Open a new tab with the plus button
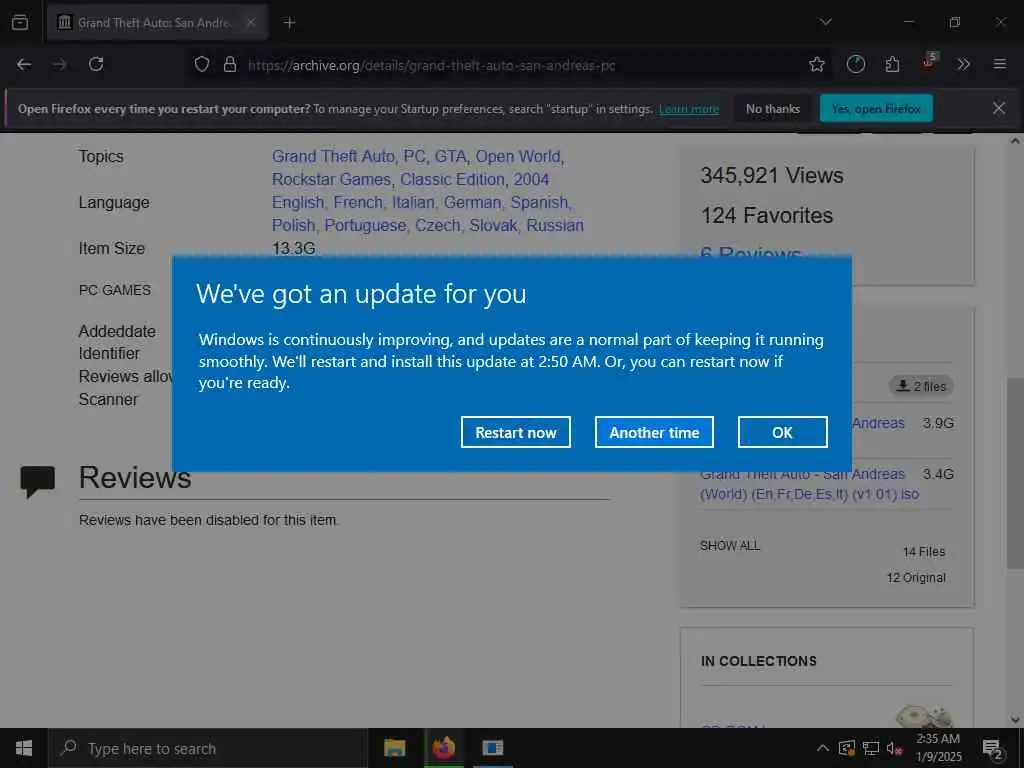Screen dimensions: 1024x768 tap(289, 23)
